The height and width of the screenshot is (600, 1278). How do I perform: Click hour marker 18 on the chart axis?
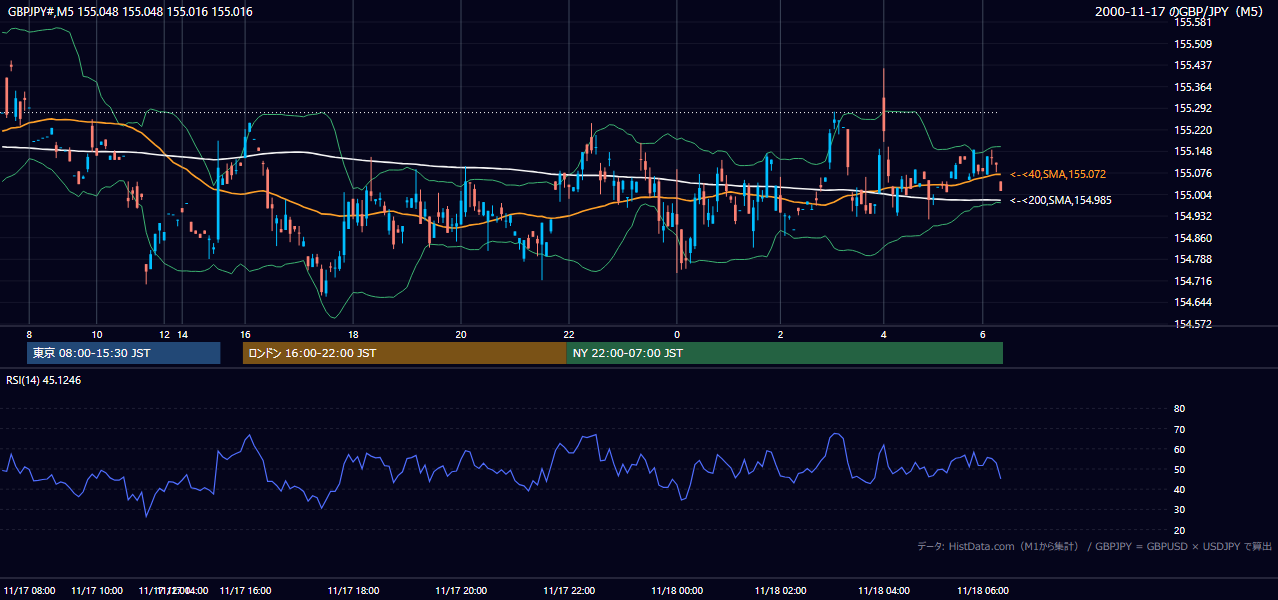tap(353, 334)
